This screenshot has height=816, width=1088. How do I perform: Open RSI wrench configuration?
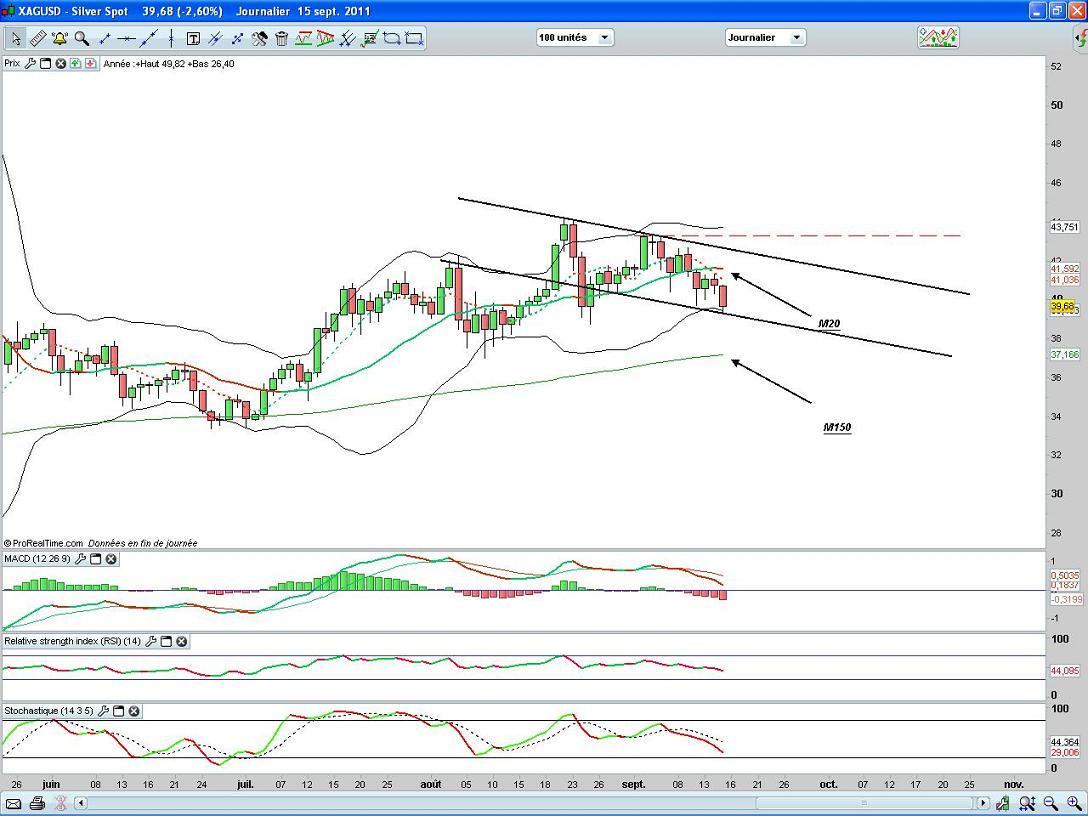(x=152, y=641)
